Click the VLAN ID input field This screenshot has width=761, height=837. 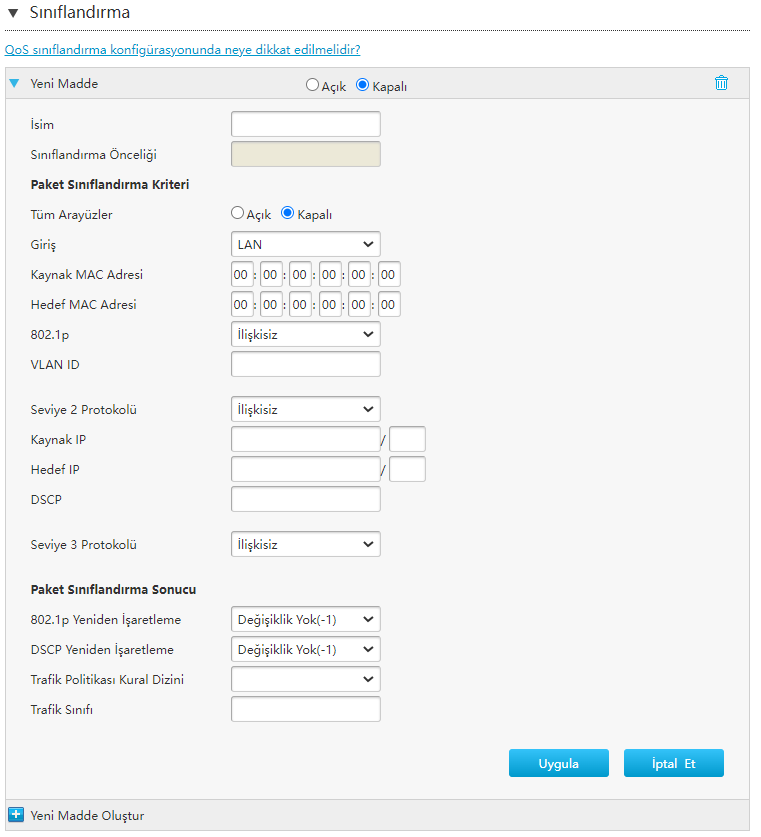click(x=305, y=364)
